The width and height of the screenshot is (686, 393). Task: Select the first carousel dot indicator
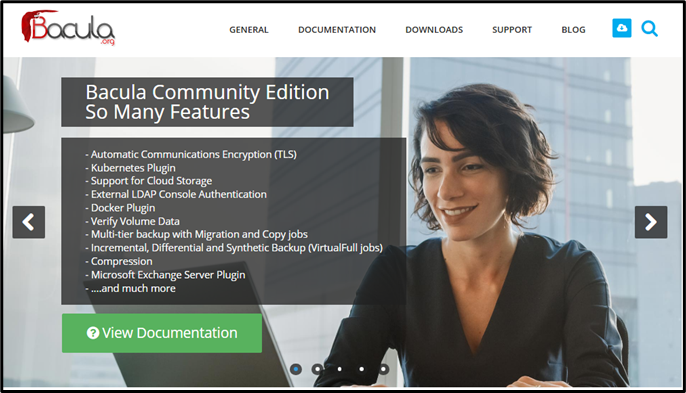click(296, 369)
